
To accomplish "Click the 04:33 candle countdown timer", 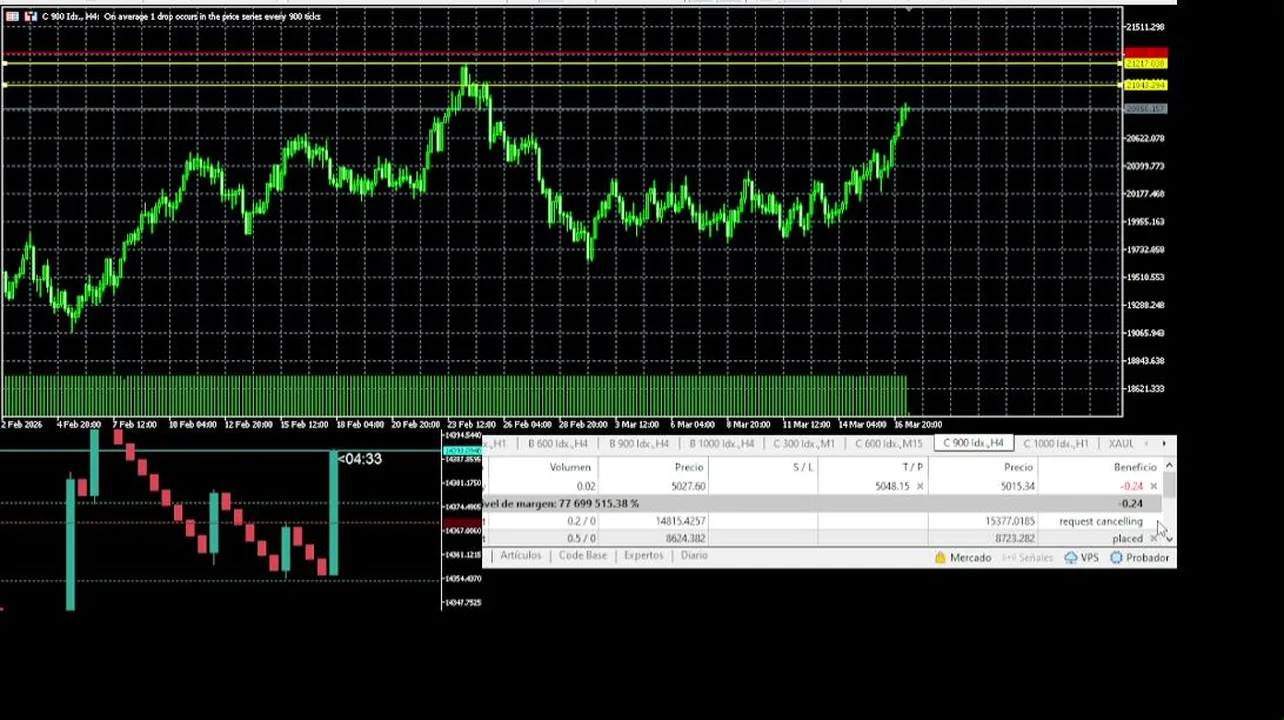I will click(x=360, y=459).
